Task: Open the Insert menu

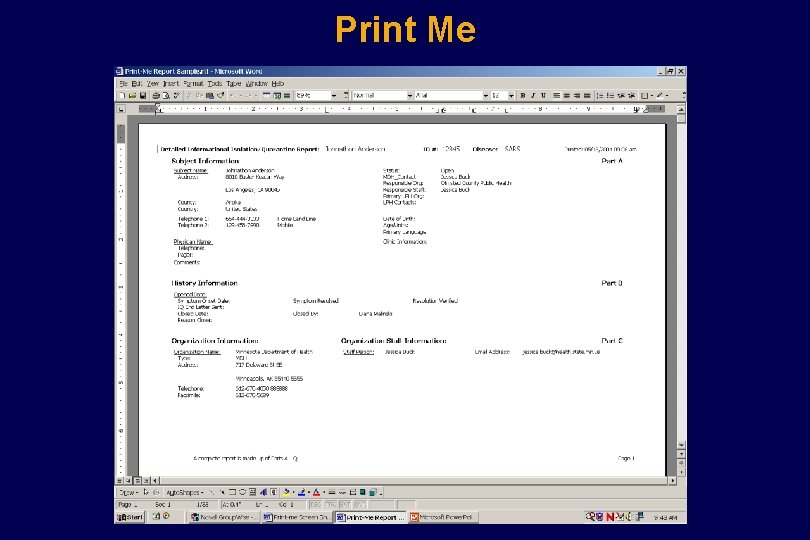Action: [170, 83]
